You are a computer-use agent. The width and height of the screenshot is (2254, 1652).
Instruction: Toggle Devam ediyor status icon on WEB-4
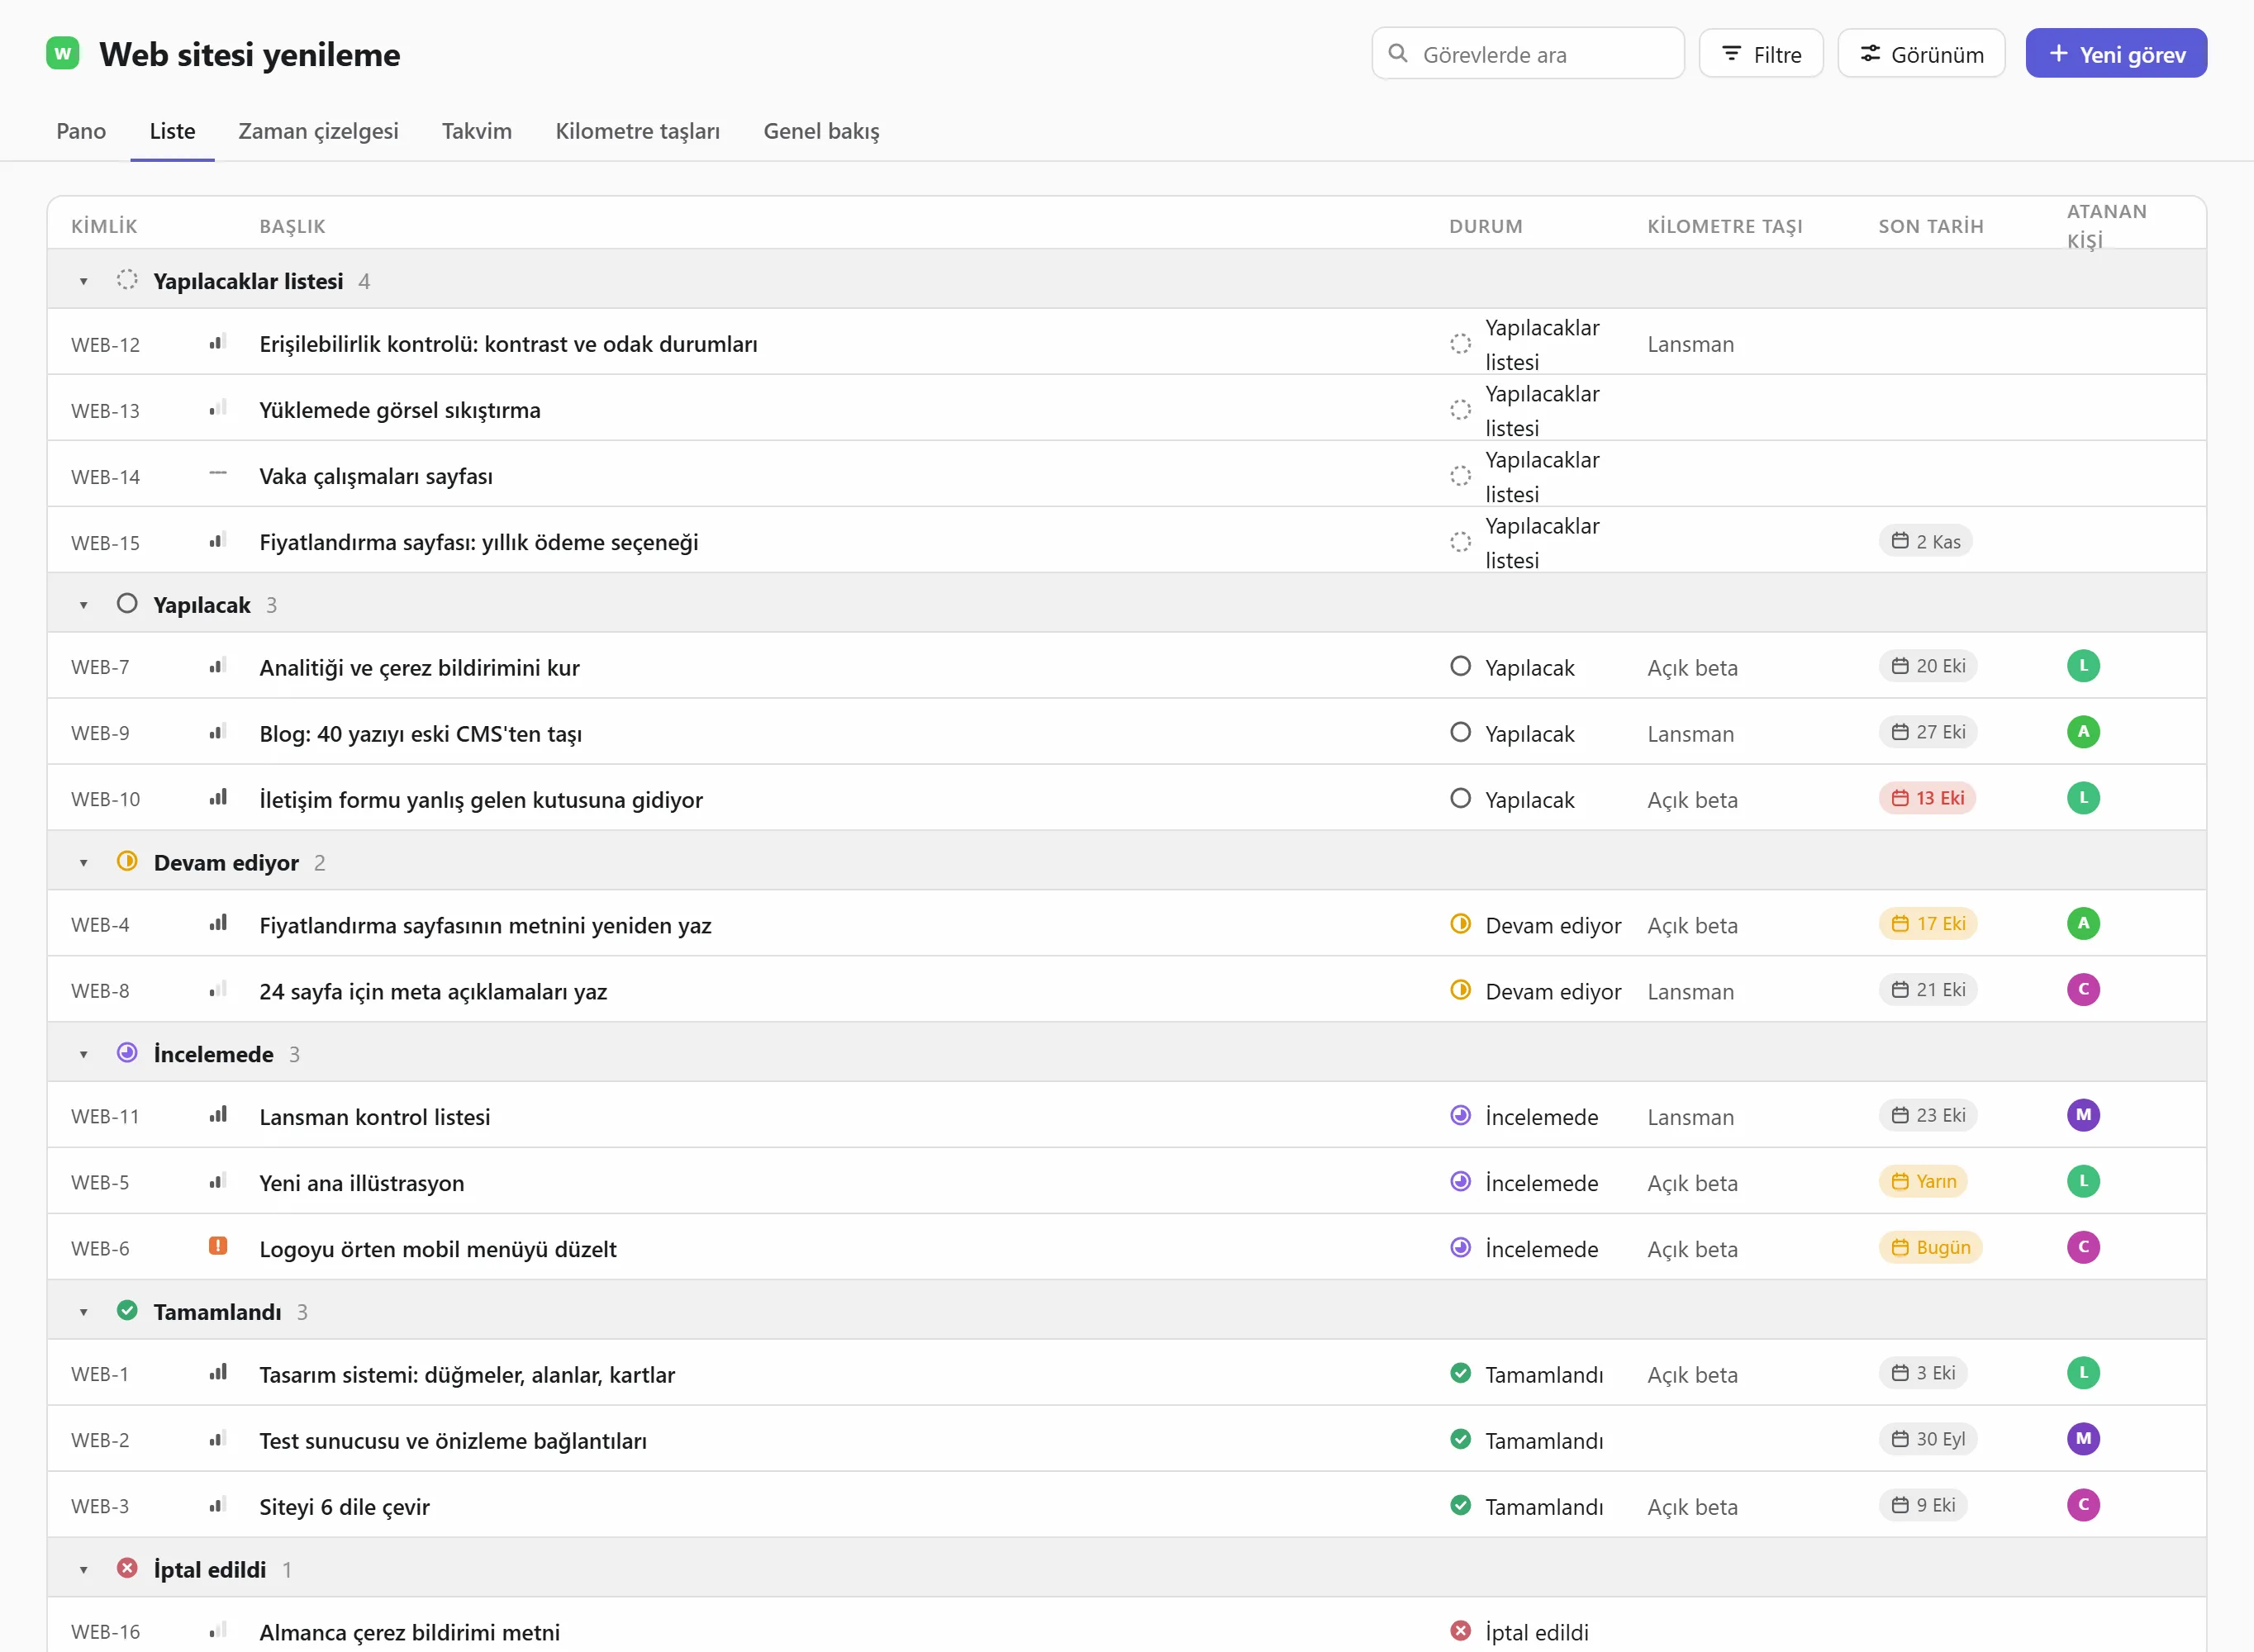(1460, 924)
